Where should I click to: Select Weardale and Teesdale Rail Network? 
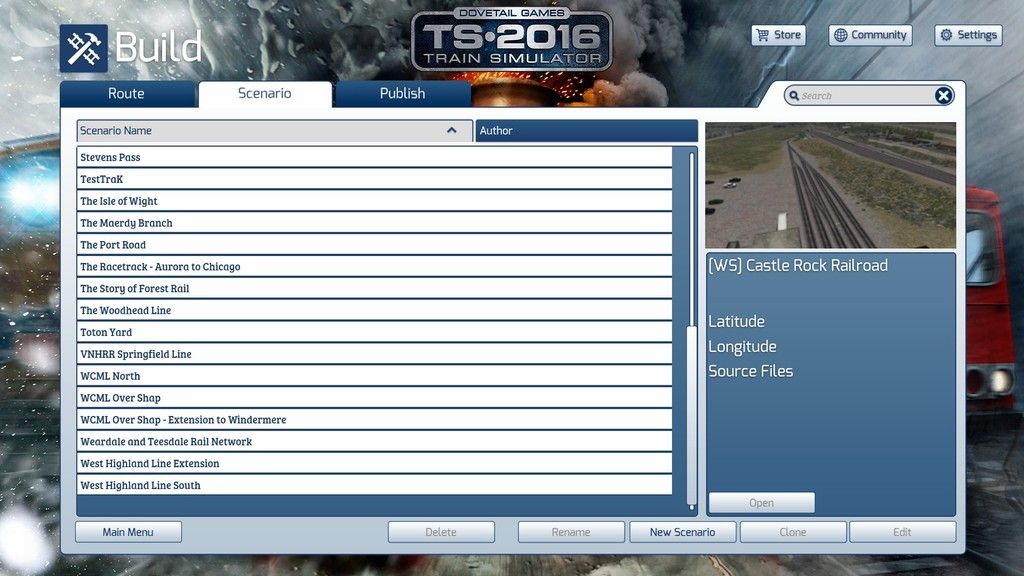tap(375, 441)
